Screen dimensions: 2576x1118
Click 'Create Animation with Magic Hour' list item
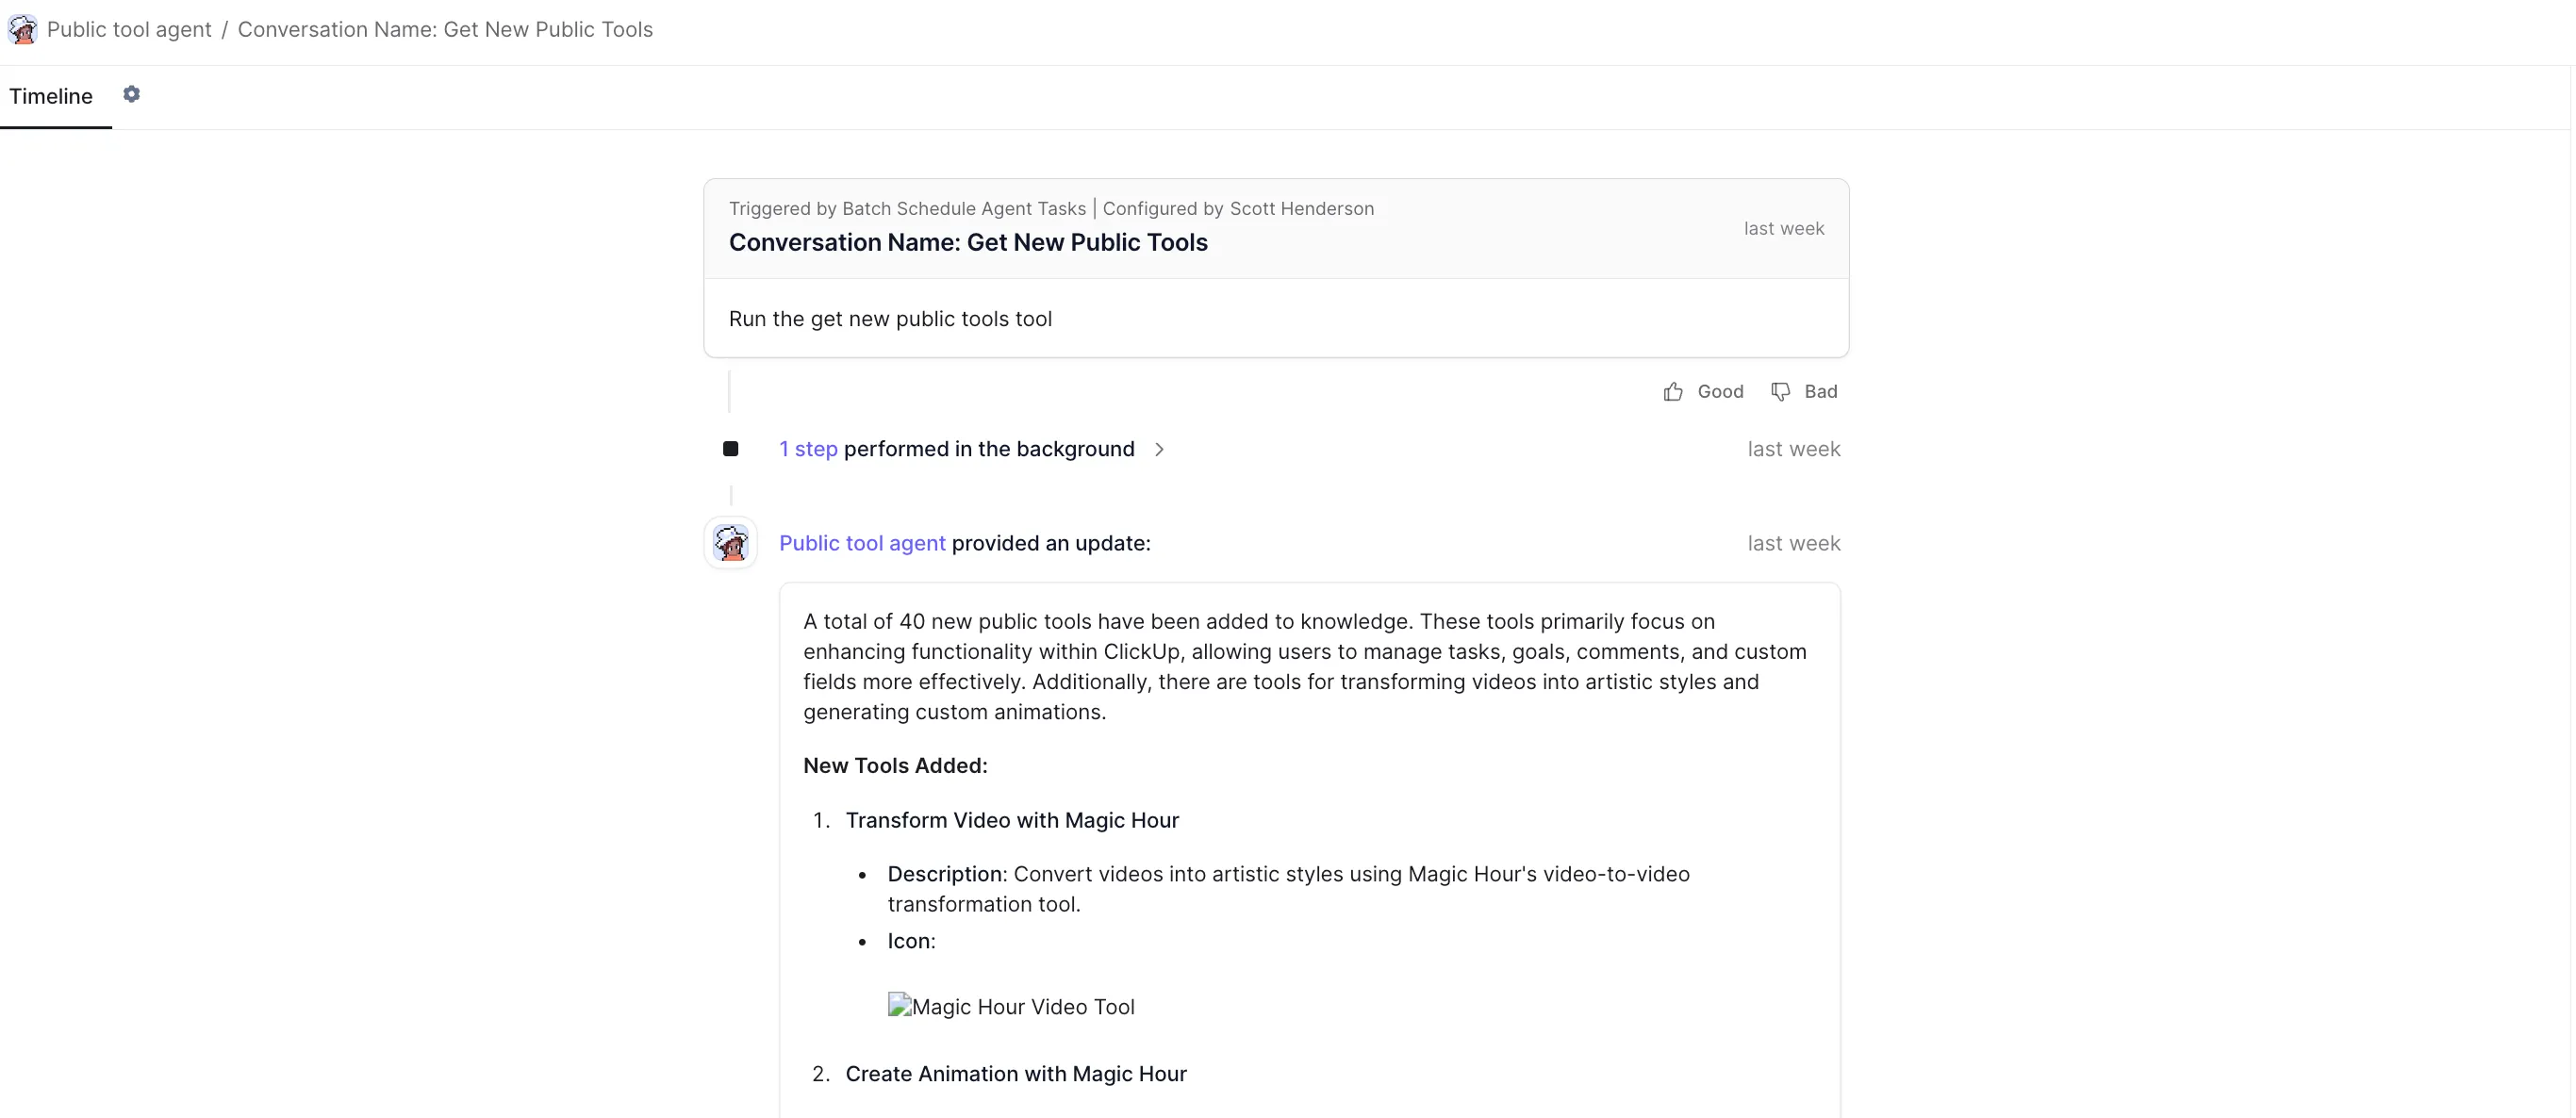click(x=1015, y=1074)
